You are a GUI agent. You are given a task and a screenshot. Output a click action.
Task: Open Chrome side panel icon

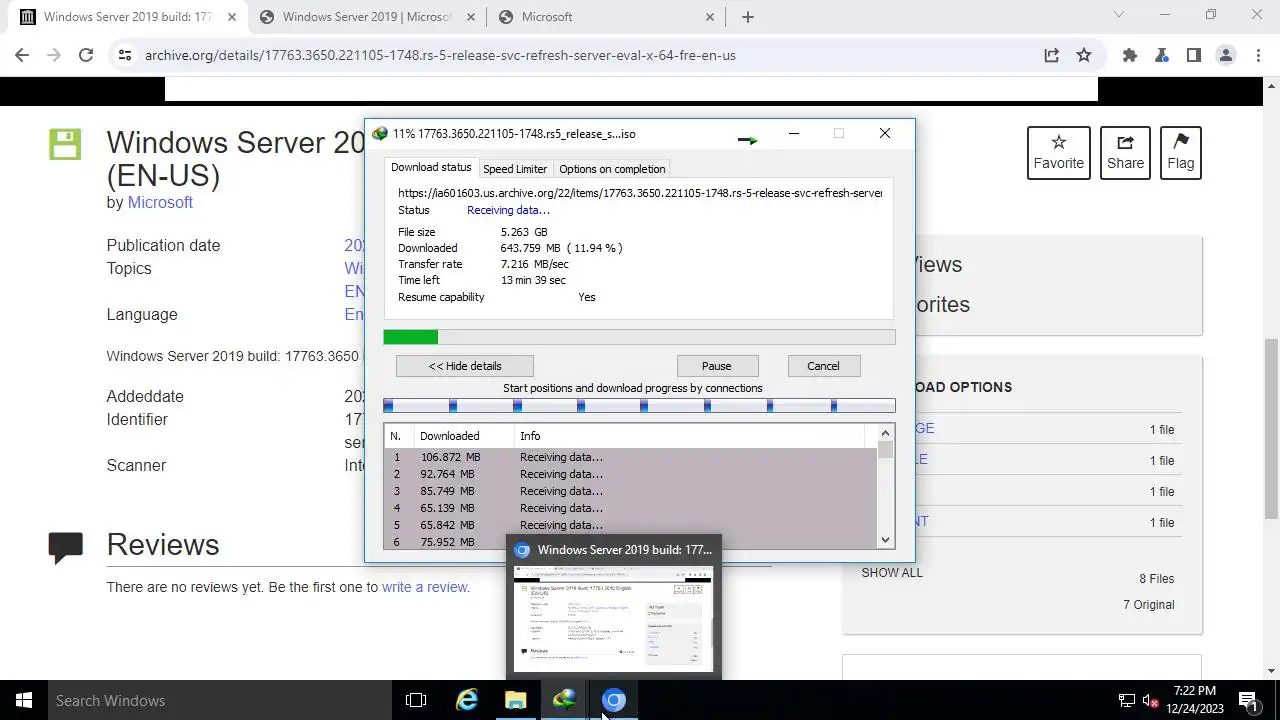coord(1193,55)
